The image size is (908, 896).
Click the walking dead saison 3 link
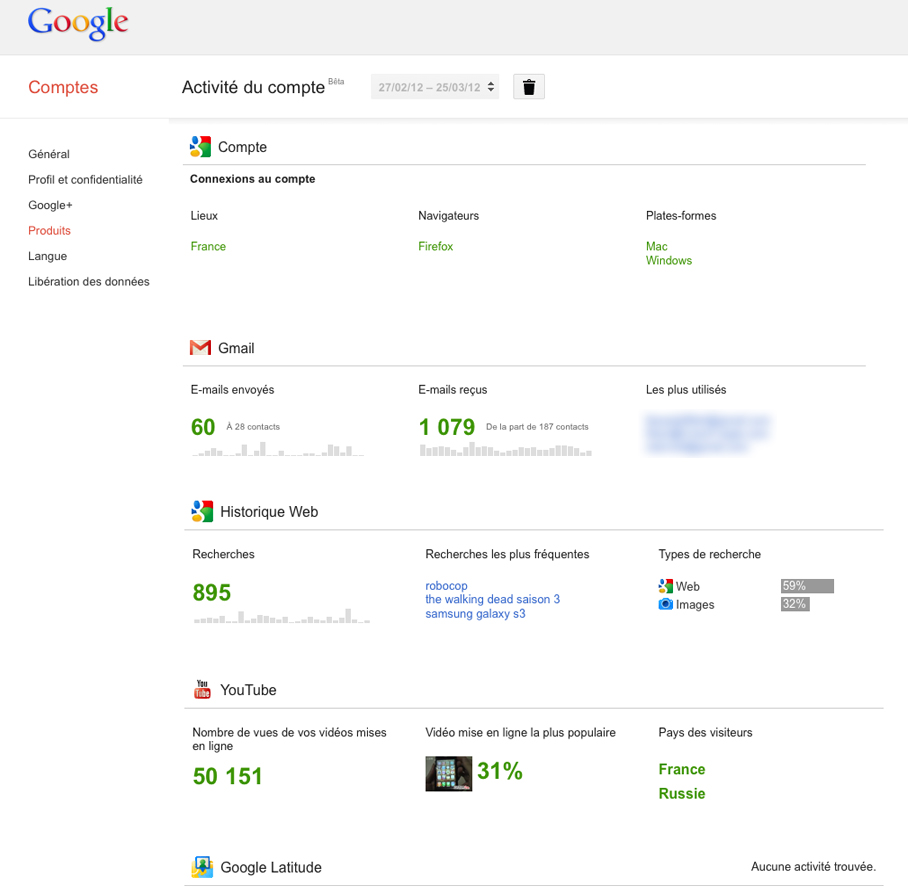tap(492, 600)
